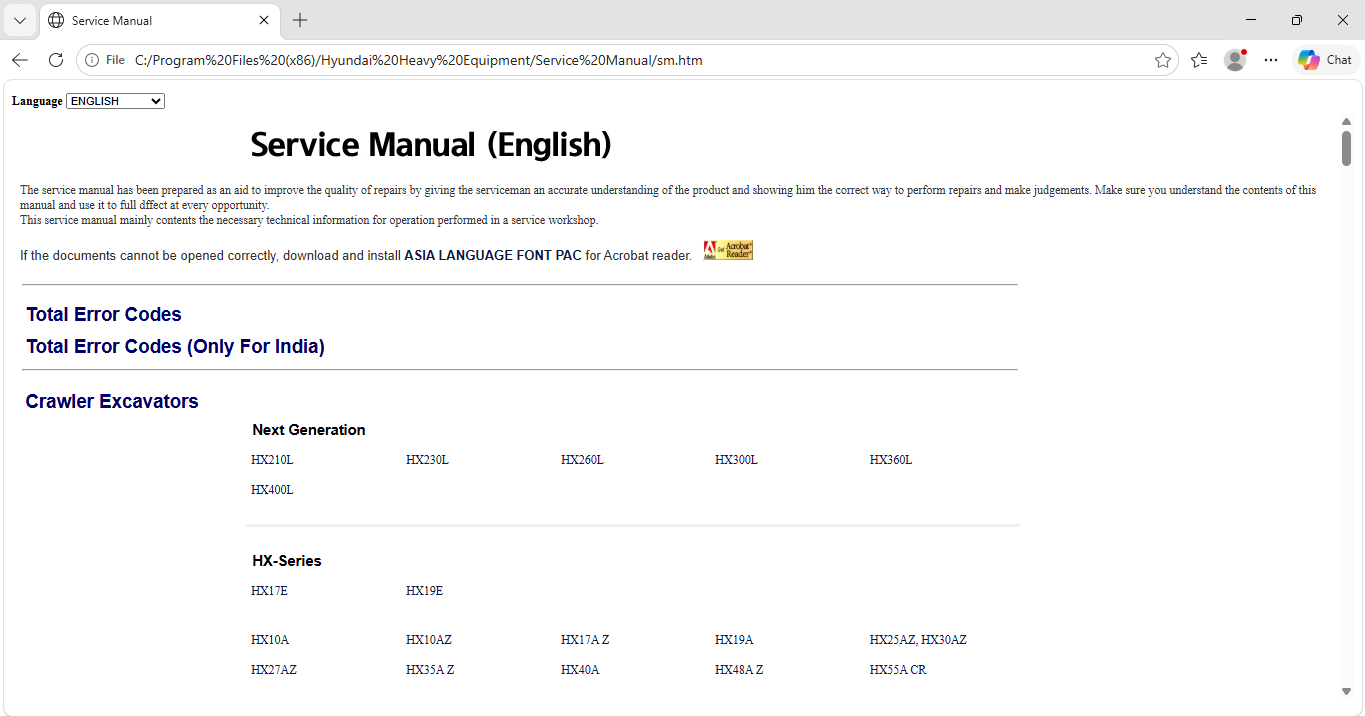The height and width of the screenshot is (716, 1365).
Task: View site information icon beside File
Action: click(x=92, y=60)
